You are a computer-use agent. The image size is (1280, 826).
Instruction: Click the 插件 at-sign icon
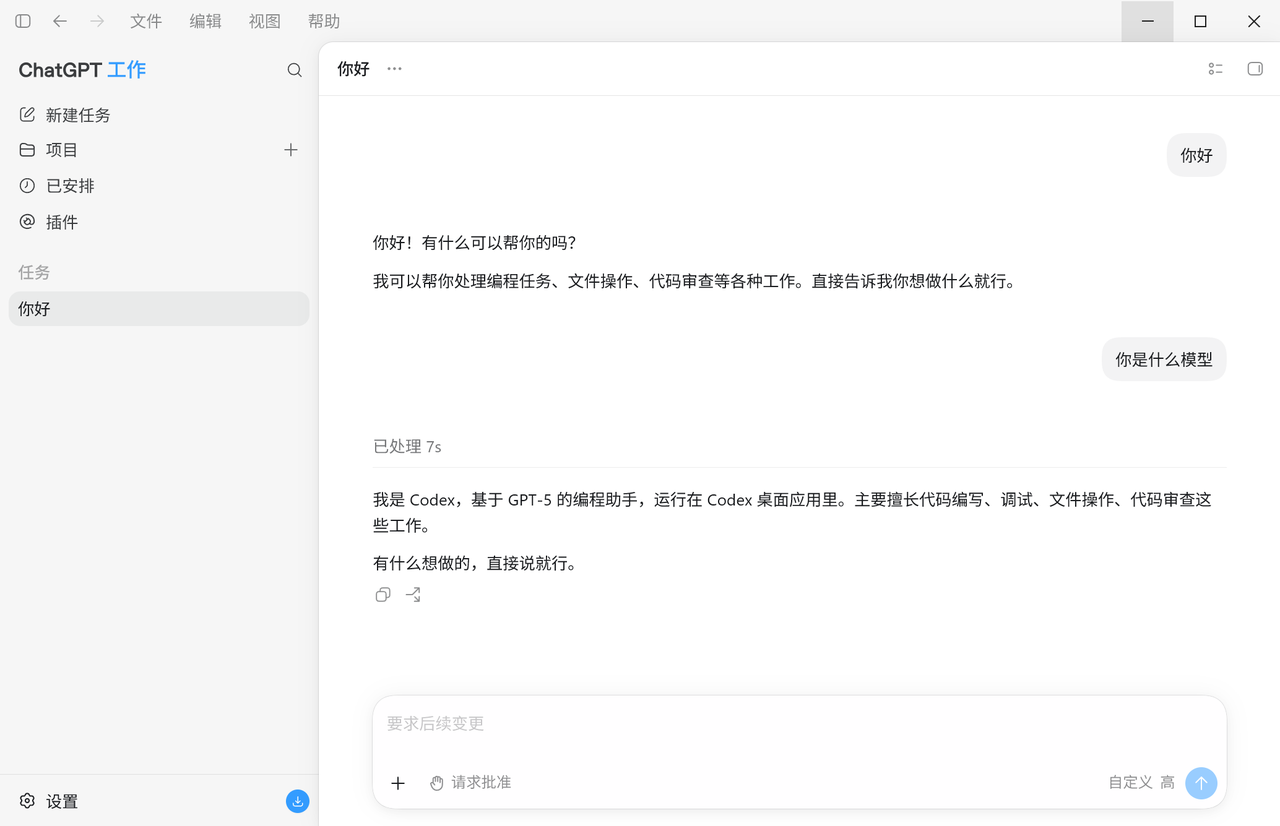pos(27,222)
